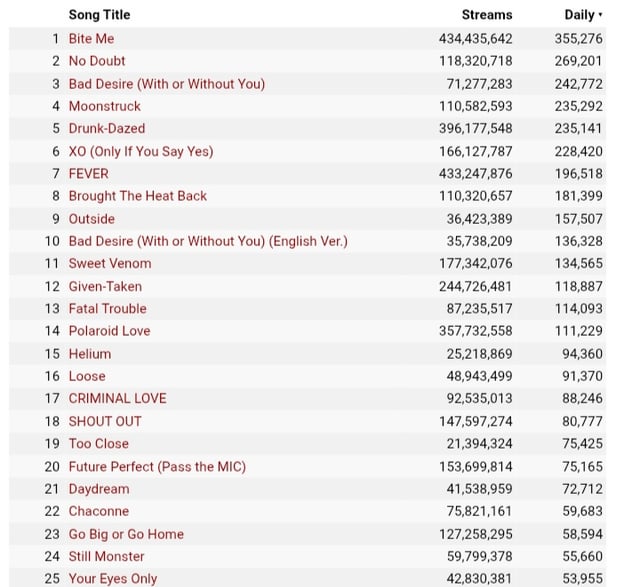Click the Moonstruck song title

pyautogui.click(x=104, y=106)
